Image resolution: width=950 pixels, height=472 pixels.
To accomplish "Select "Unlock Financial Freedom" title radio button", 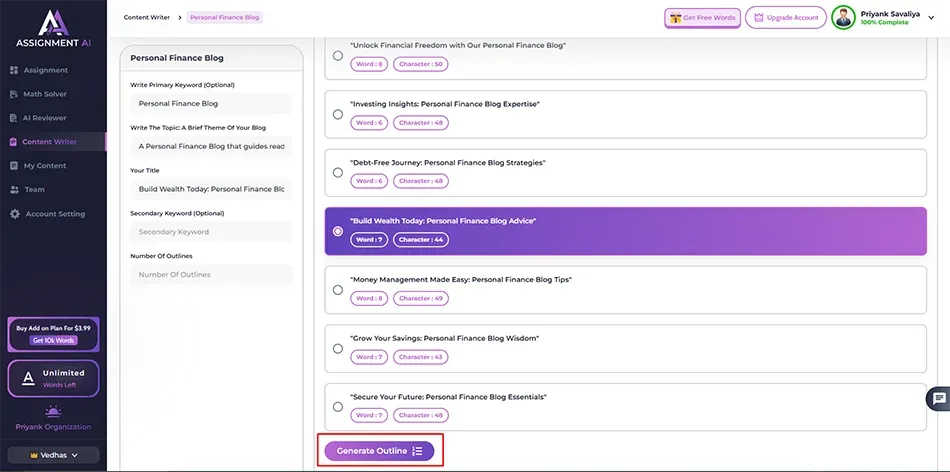I will 338,56.
